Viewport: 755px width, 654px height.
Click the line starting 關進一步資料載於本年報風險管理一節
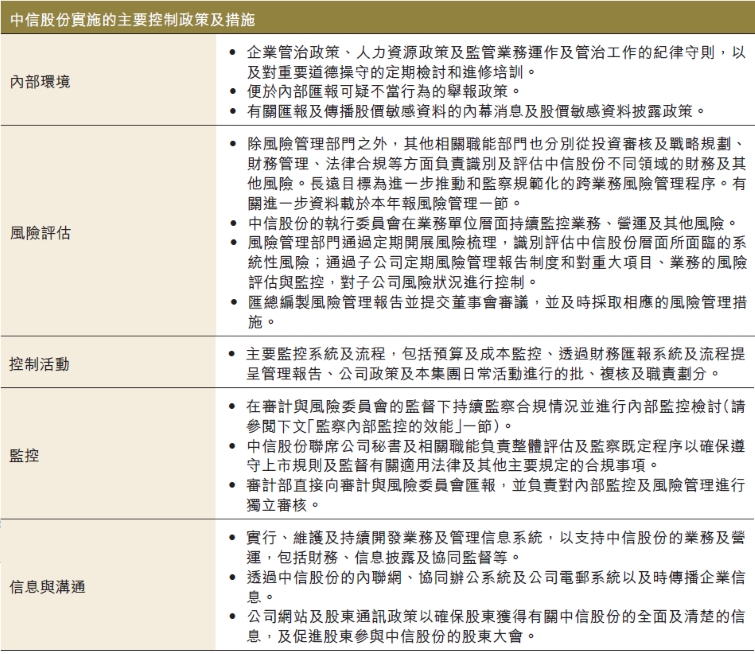[x=385, y=203]
